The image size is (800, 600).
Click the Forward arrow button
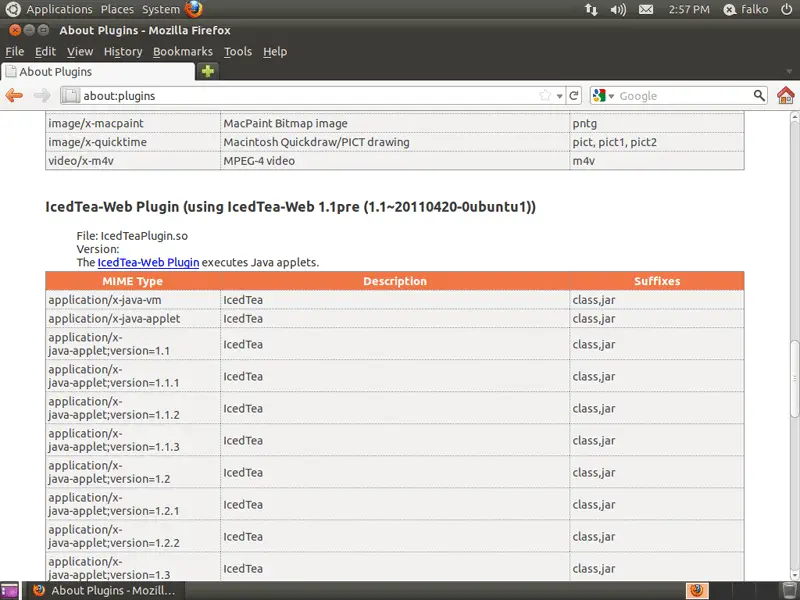point(42,95)
